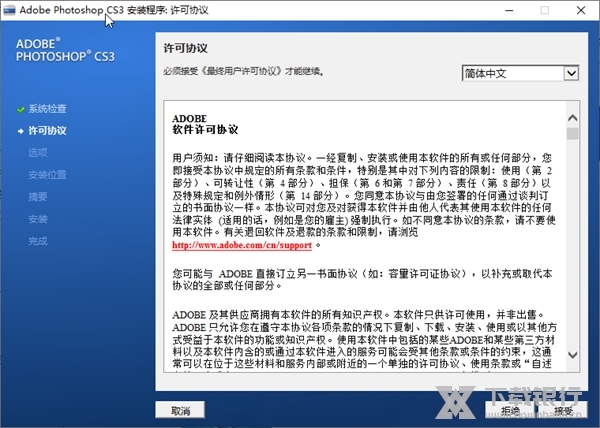The height and width of the screenshot is (428, 600).
Task: Click the scrollbar up arrow in license text
Action: pos(572,118)
